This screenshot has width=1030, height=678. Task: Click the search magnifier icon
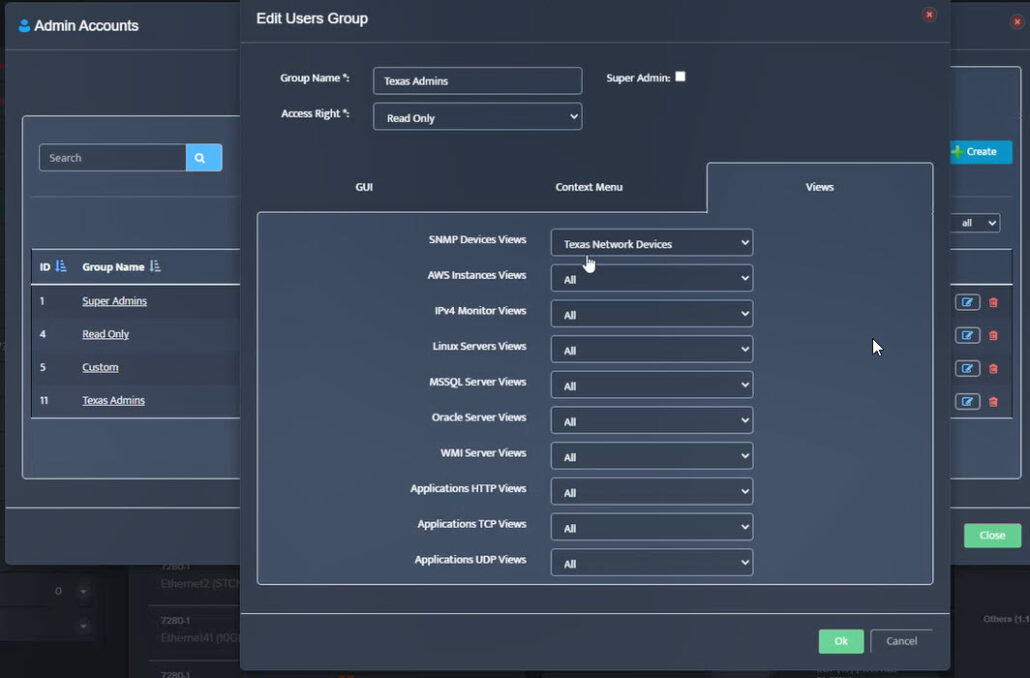pyautogui.click(x=204, y=157)
